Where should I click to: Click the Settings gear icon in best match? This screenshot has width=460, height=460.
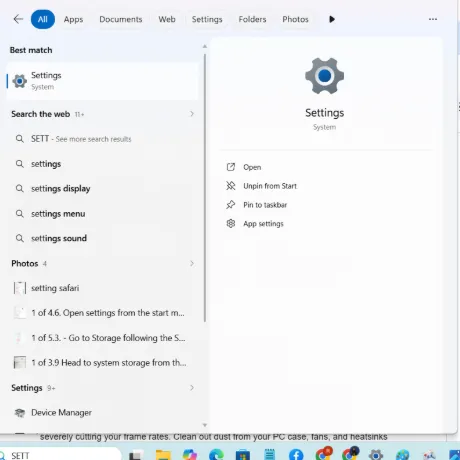pyautogui.click(x=20, y=81)
